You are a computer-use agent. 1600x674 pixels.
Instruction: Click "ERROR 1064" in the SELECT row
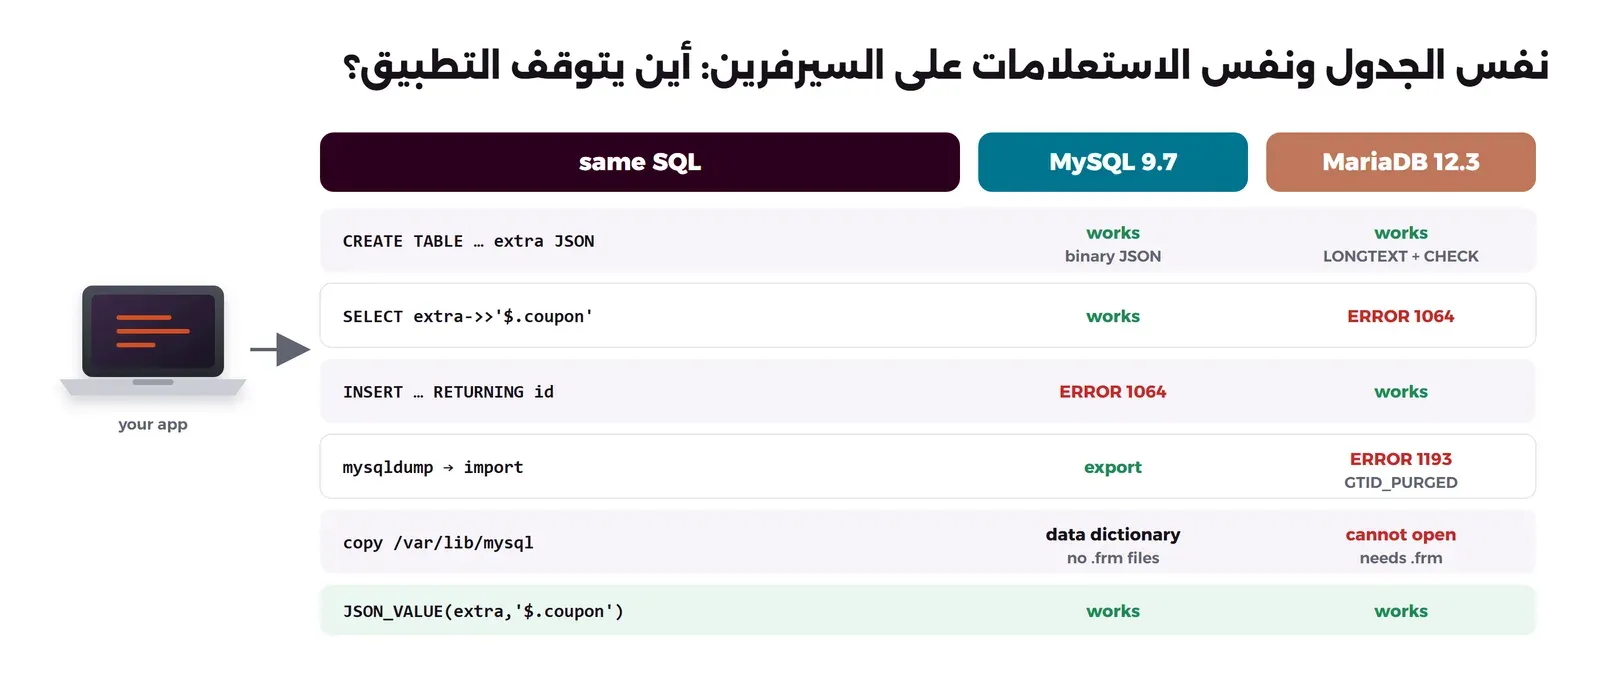pos(1401,316)
